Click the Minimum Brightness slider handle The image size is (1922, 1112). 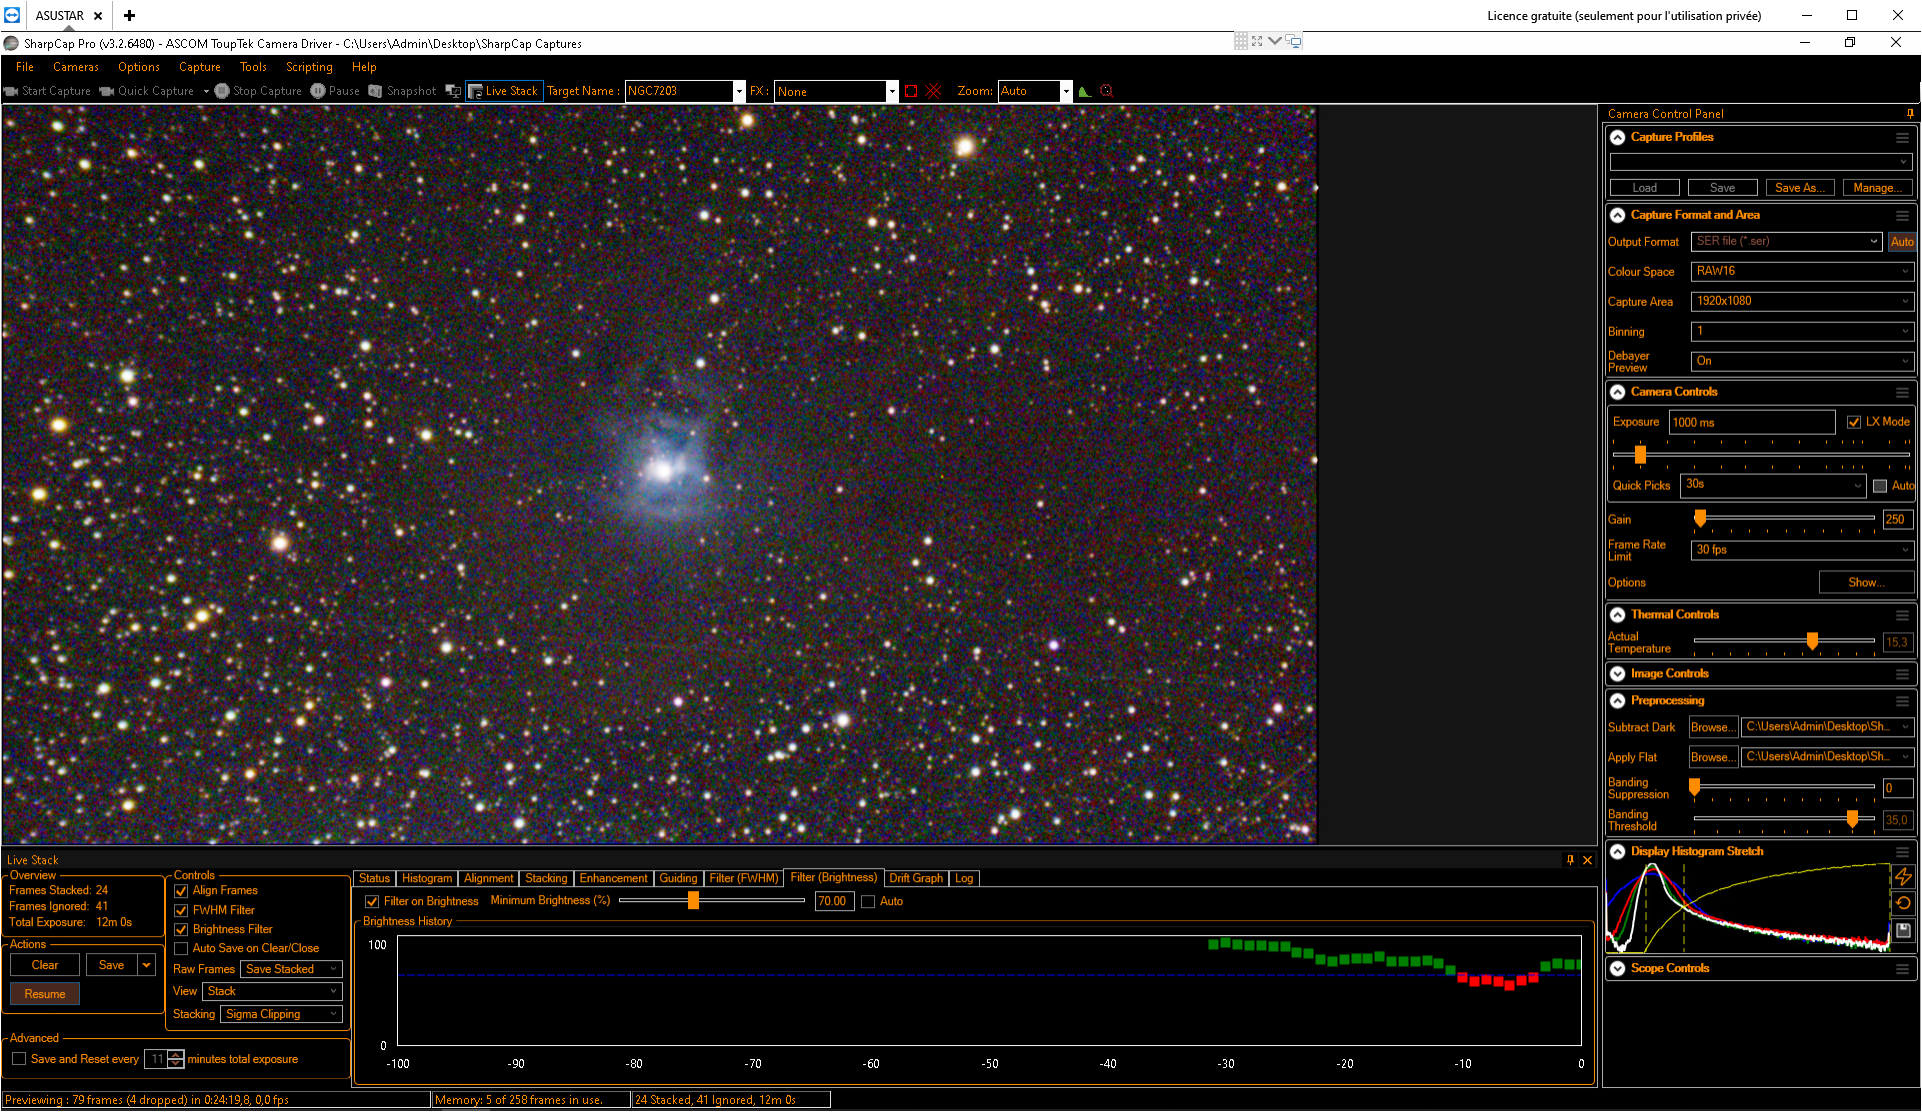(693, 900)
